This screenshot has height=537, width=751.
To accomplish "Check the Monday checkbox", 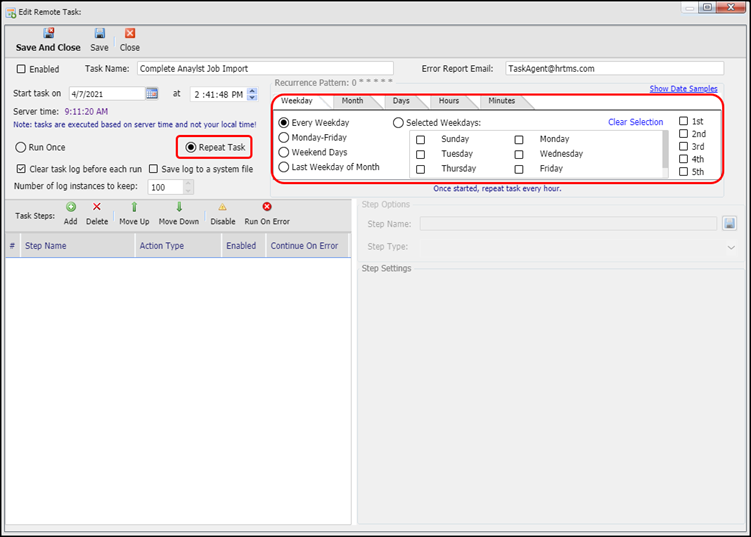I will 519,140.
